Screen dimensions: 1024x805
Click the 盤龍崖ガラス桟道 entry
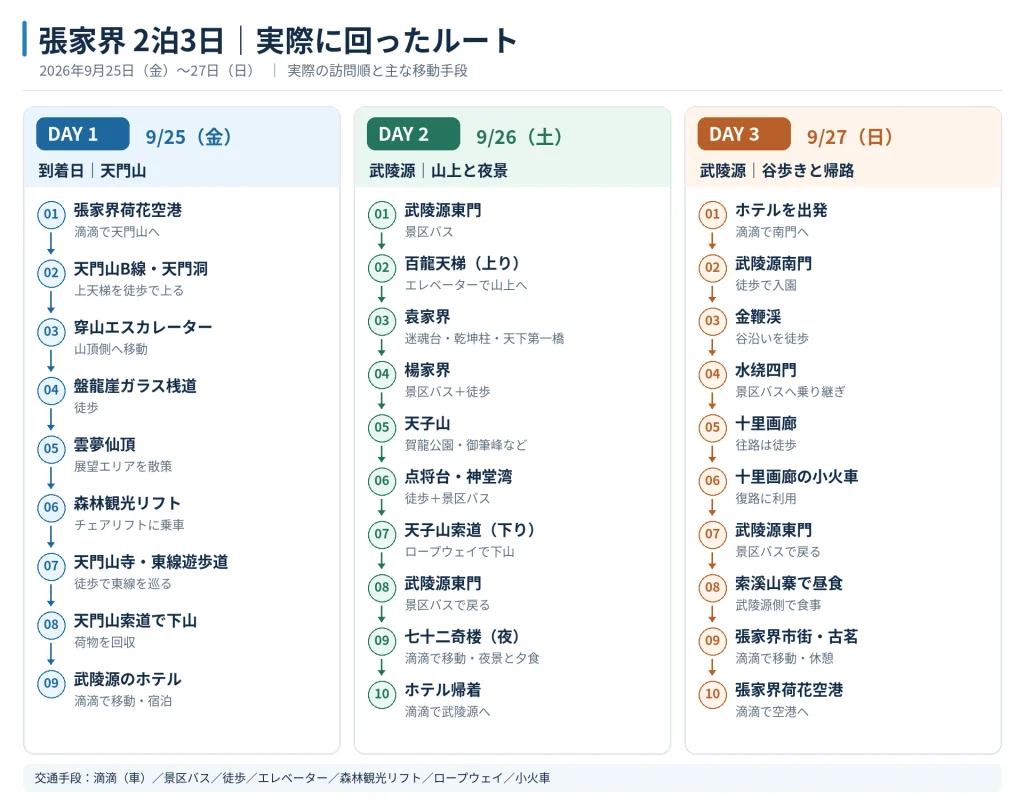pos(135,387)
